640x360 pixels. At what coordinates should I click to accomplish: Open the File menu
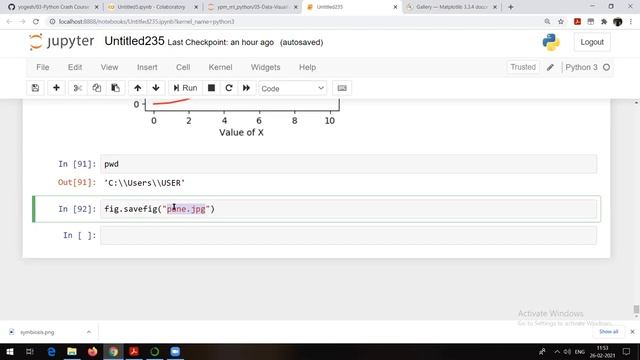(43, 67)
